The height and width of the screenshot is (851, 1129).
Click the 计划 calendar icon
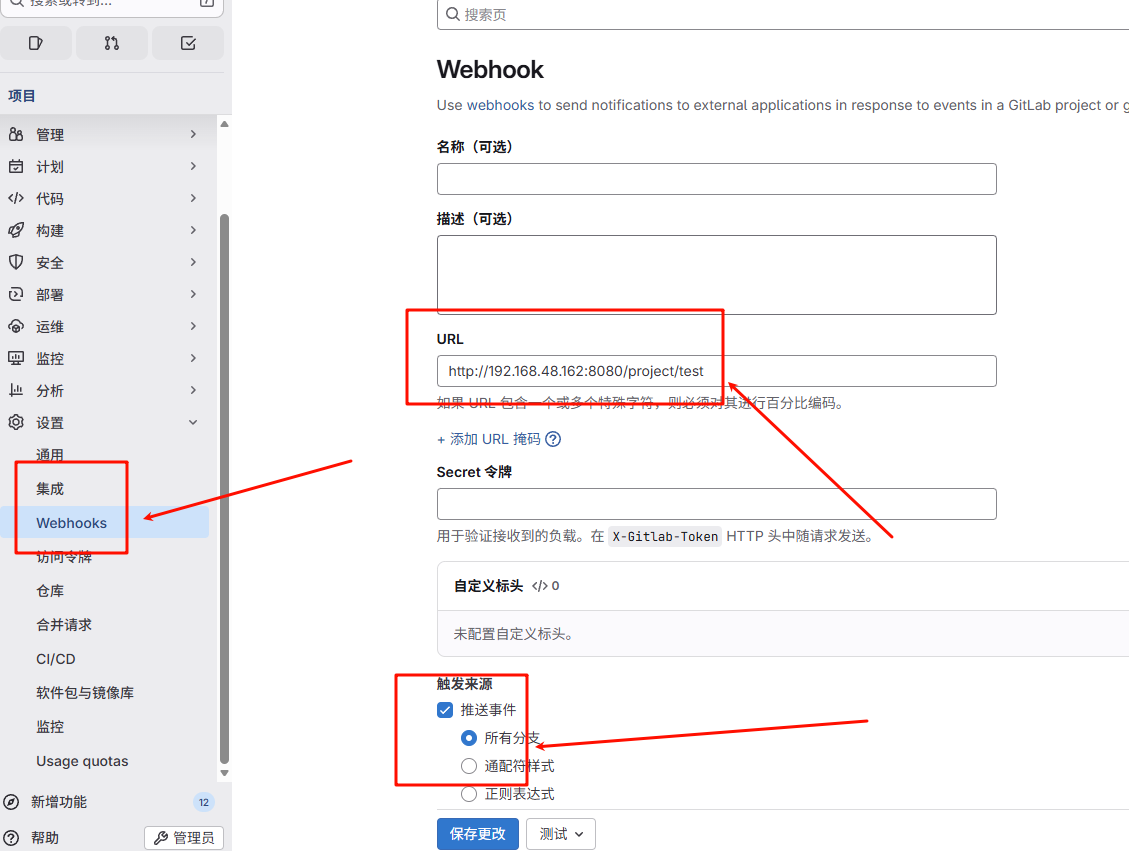point(16,166)
